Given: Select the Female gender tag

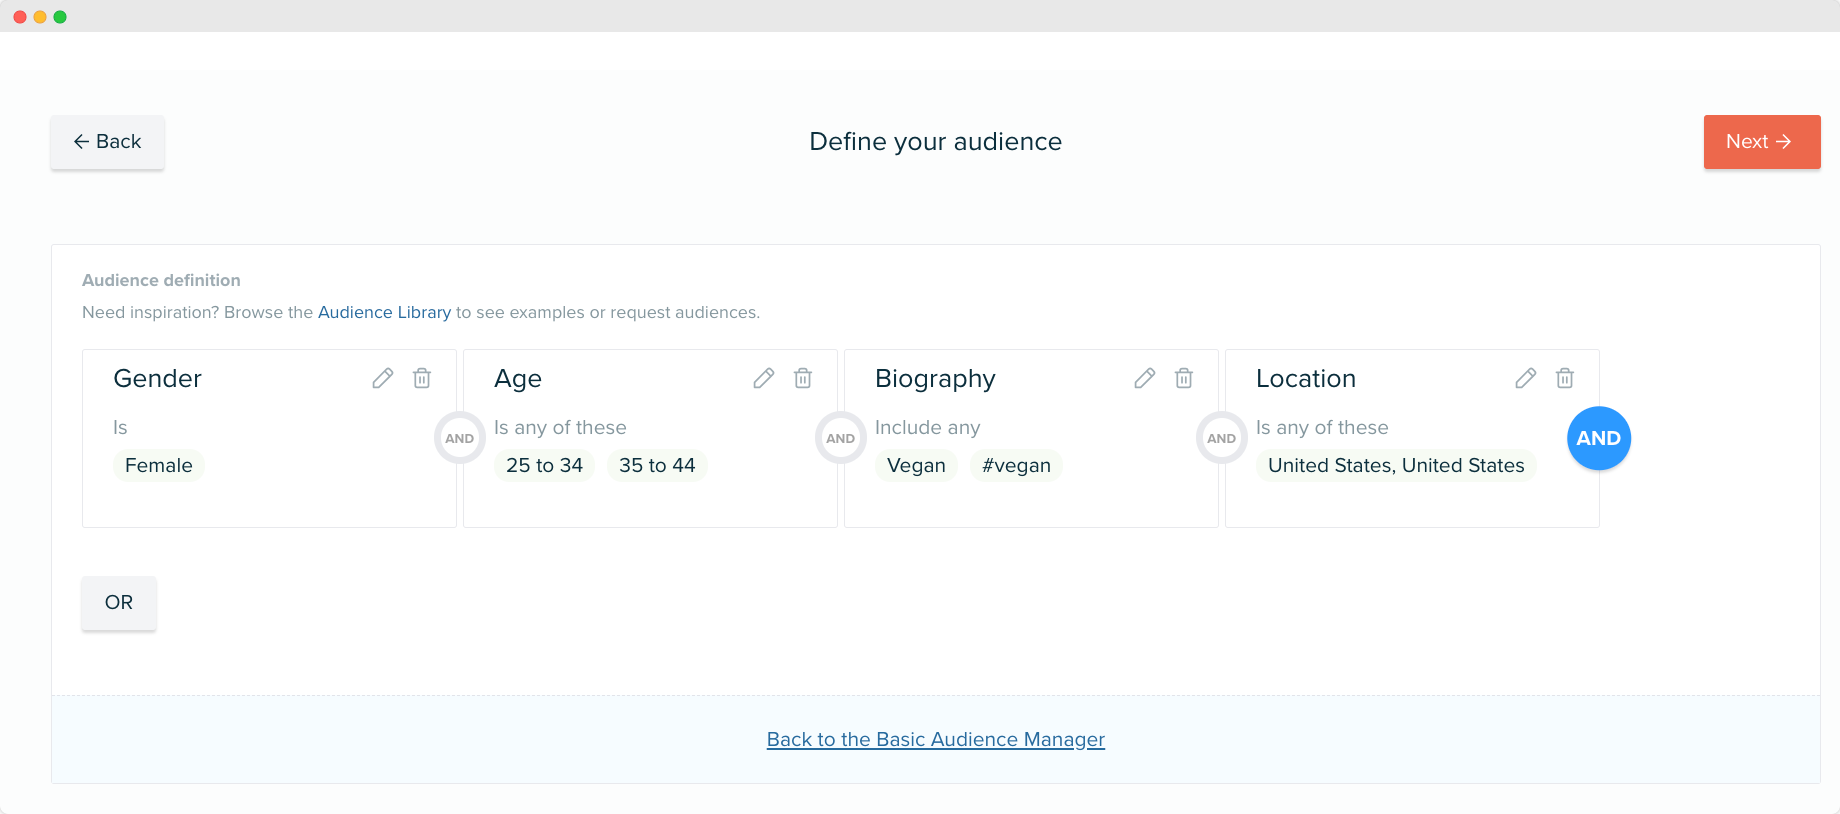Looking at the screenshot, I should pyautogui.click(x=159, y=465).
